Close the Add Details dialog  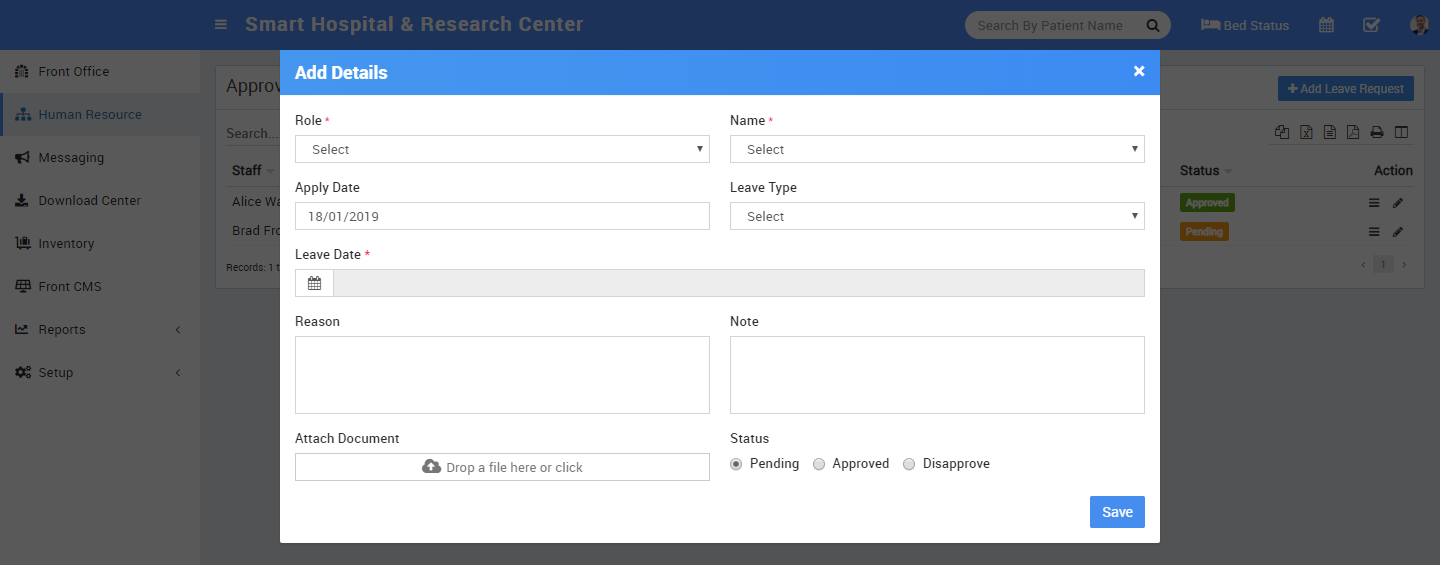point(1139,71)
